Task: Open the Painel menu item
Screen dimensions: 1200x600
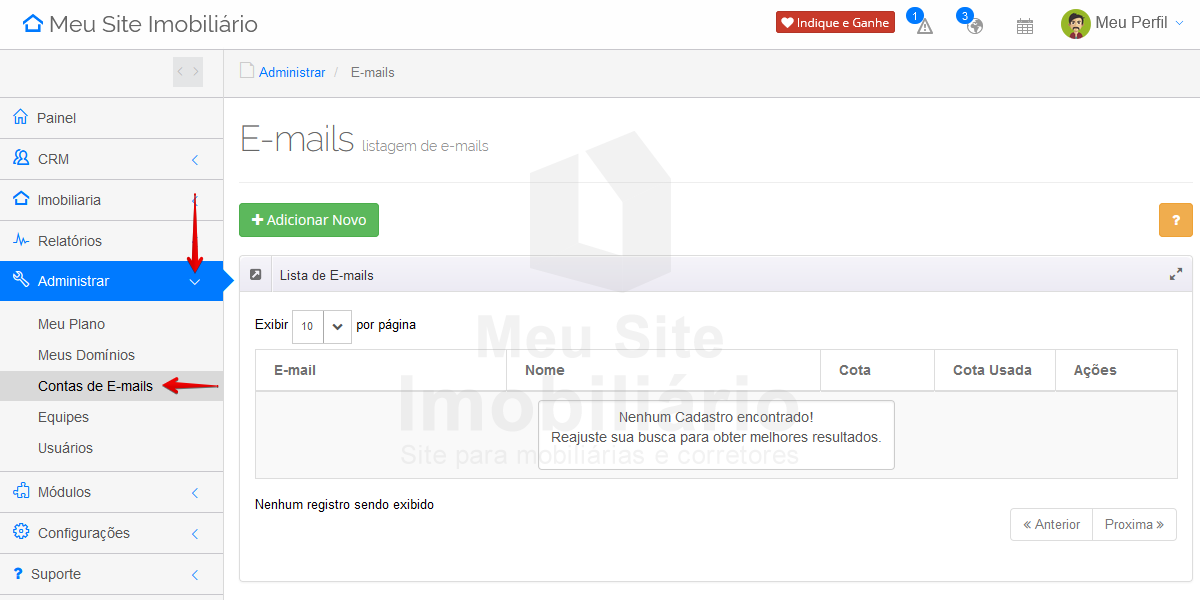Action: click(x=57, y=118)
